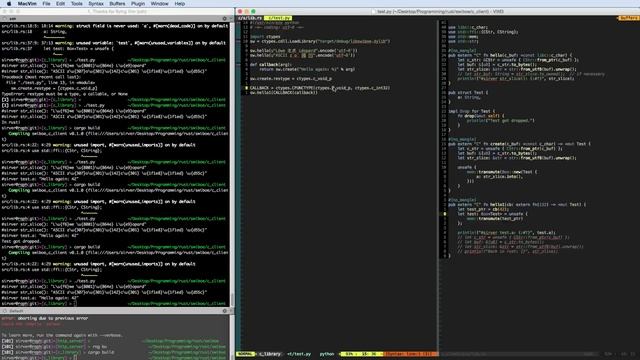640x360 pixels.
Task: Open the MacVim application menu
Action: (x=27, y=4)
